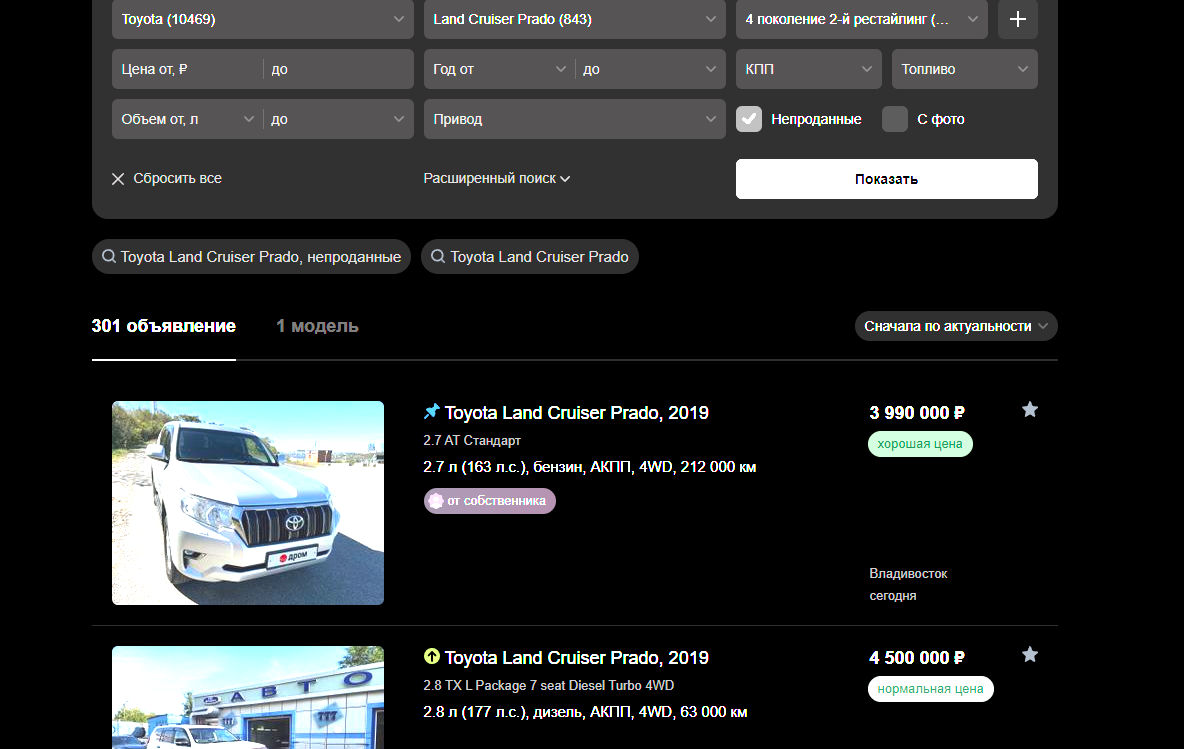Click the 'сегодня' date text
1184x749 pixels.
point(893,596)
